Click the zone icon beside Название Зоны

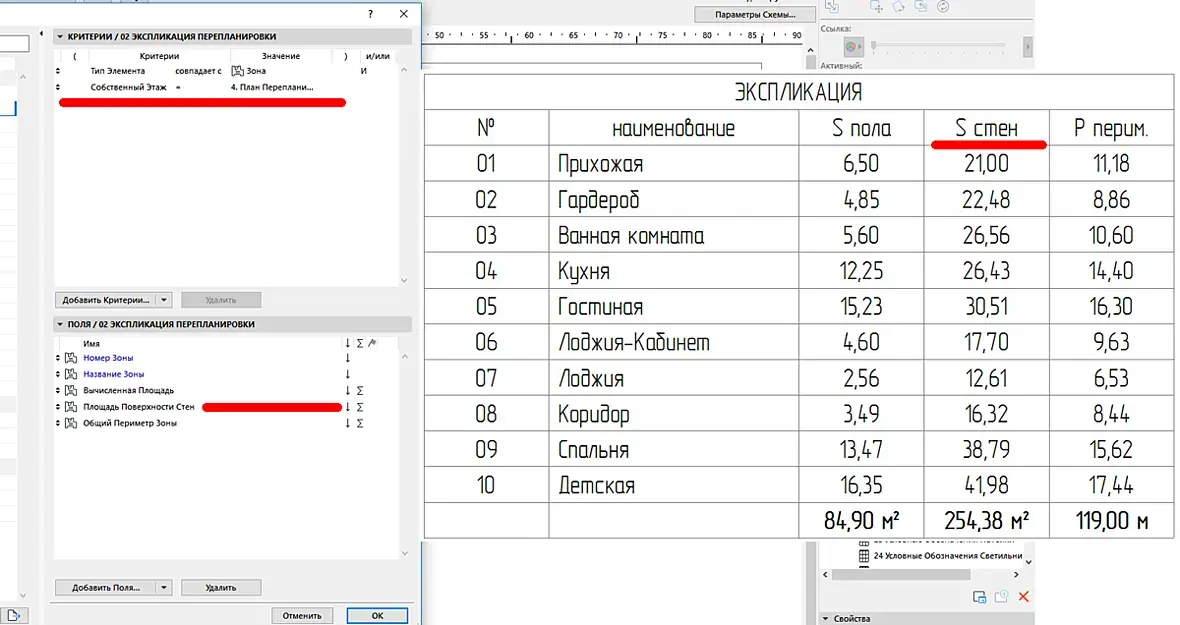click(x=71, y=374)
